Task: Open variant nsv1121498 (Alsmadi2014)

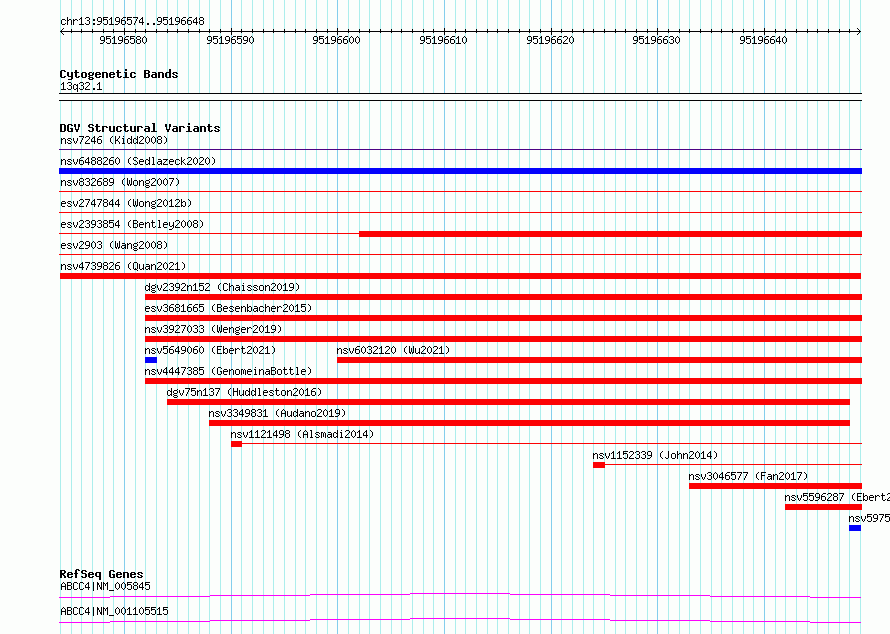Action: point(302,434)
